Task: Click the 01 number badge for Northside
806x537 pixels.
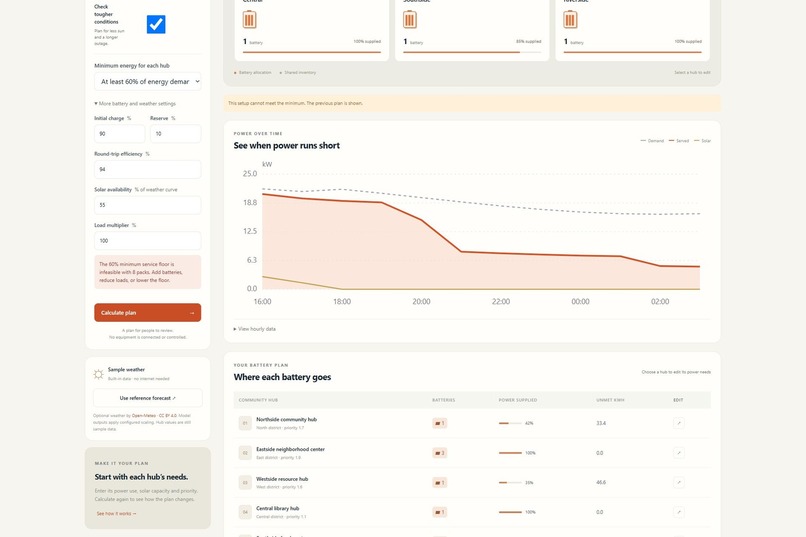Action: [x=245, y=423]
